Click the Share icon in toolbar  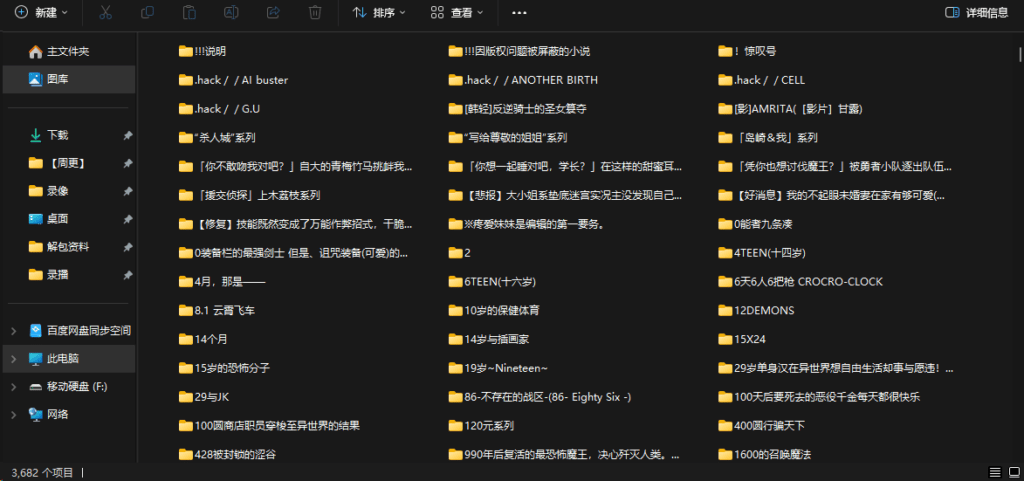273,13
